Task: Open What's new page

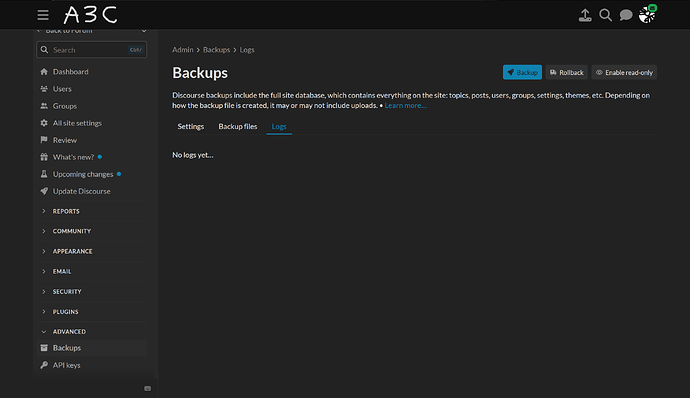Action: (92, 157)
